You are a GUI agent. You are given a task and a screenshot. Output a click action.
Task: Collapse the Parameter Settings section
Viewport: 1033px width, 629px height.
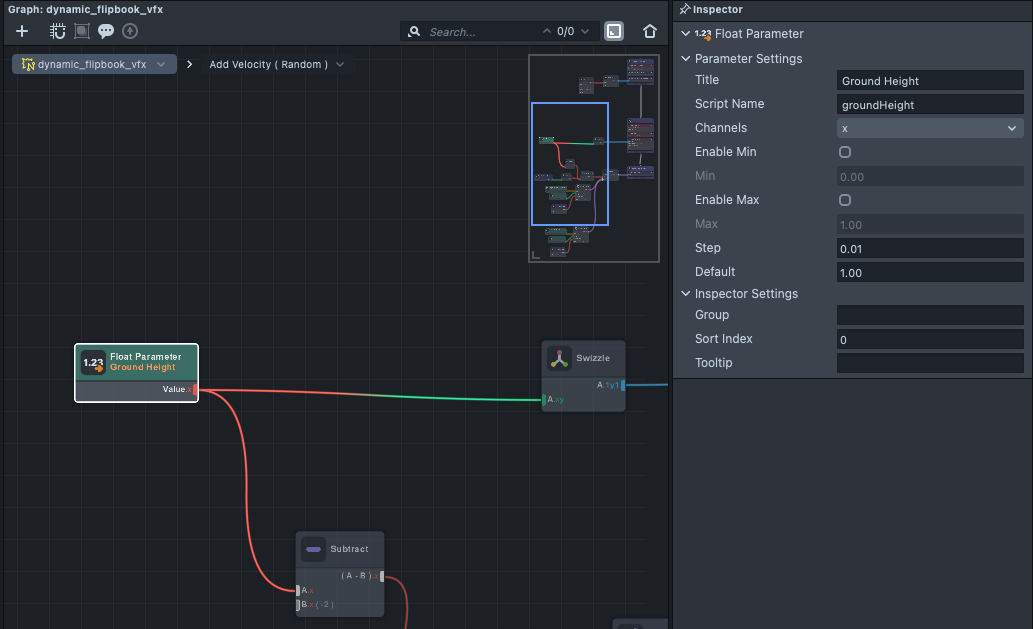[686, 59]
